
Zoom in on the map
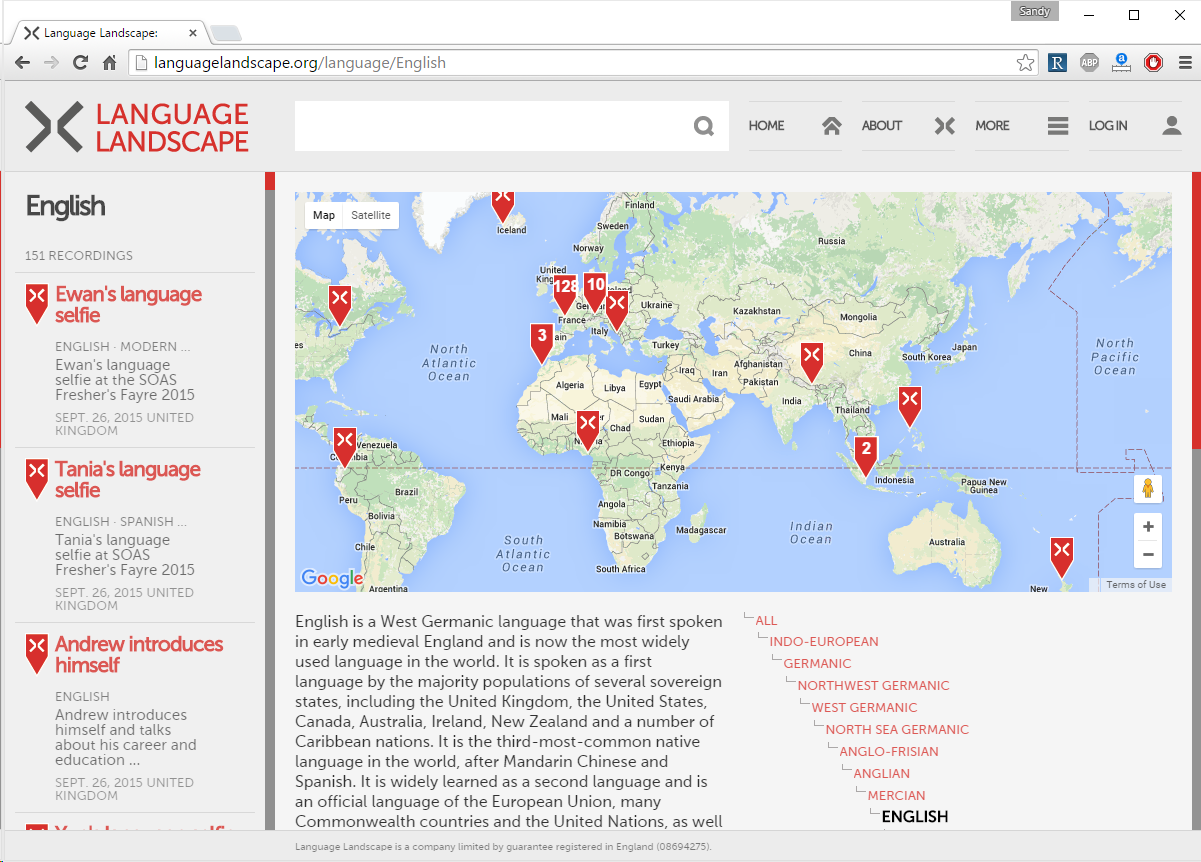click(x=1148, y=527)
